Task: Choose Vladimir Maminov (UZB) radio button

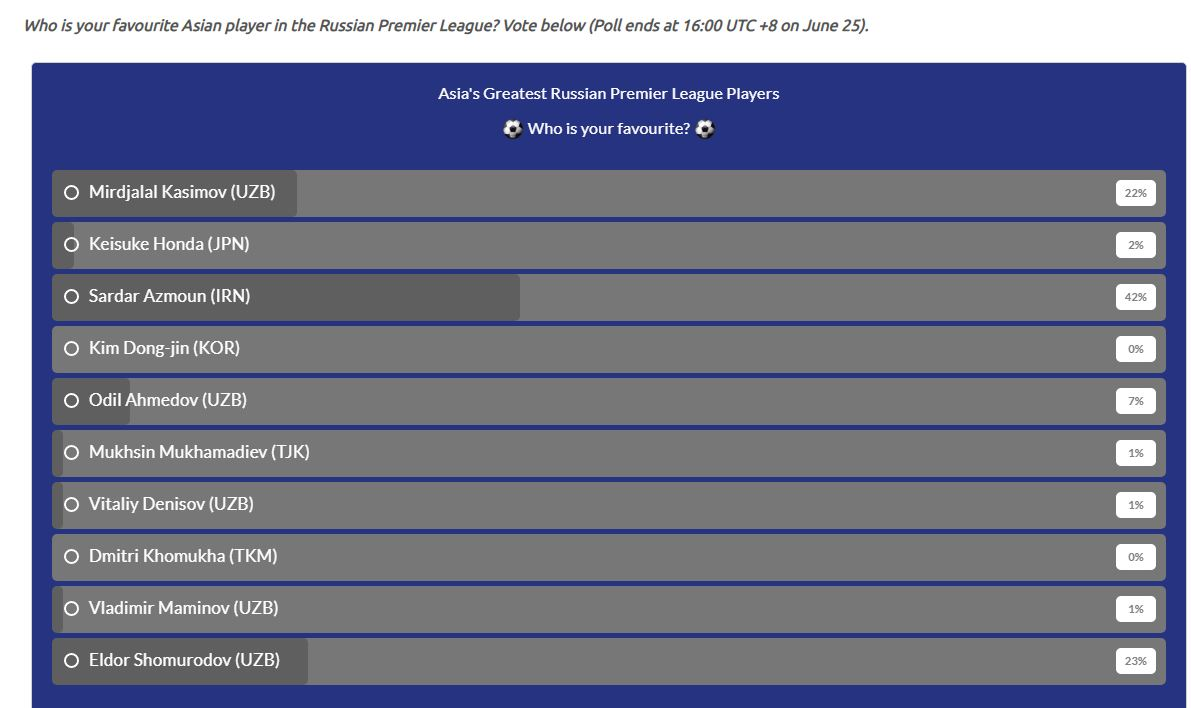Action: (71, 609)
